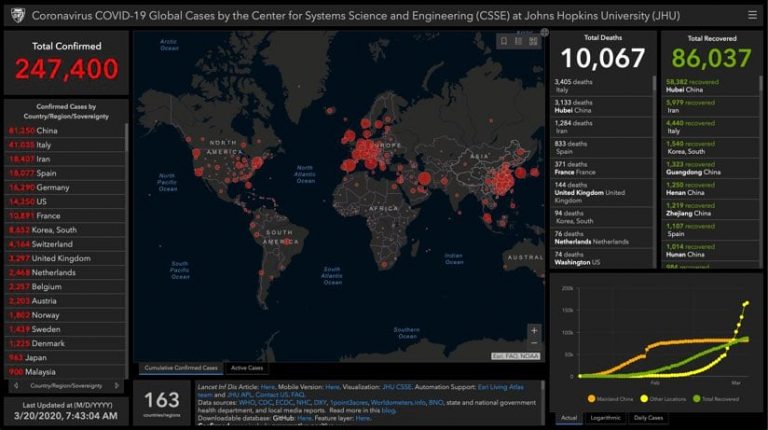The width and height of the screenshot is (768, 430).
Task: Zoom out on the map with minus button
Action: pyautogui.click(x=534, y=342)
